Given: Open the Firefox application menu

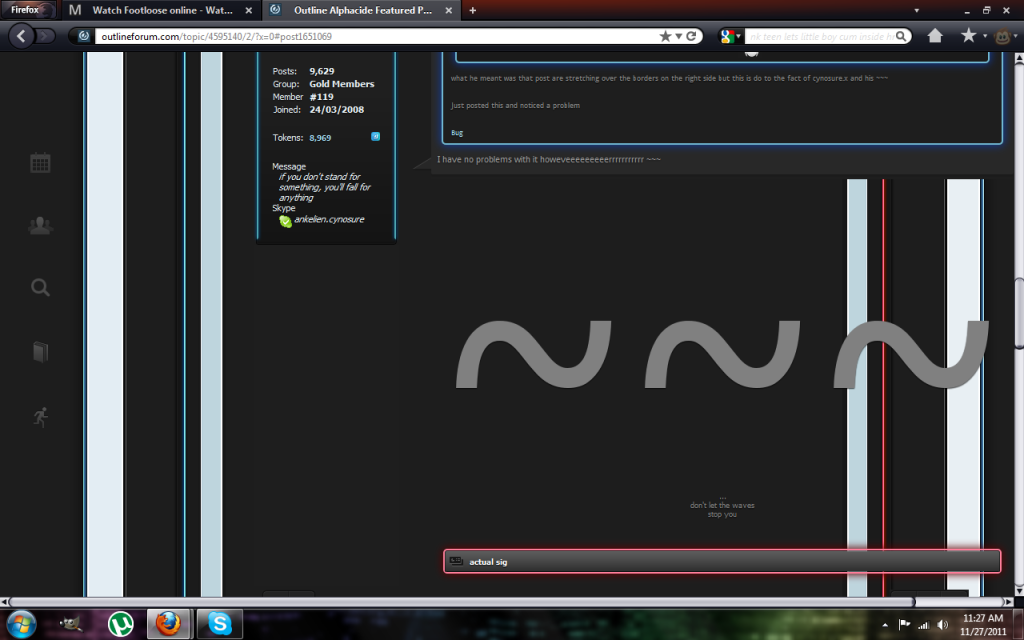Looking at the screenshot, I should (x=29, y=9).
